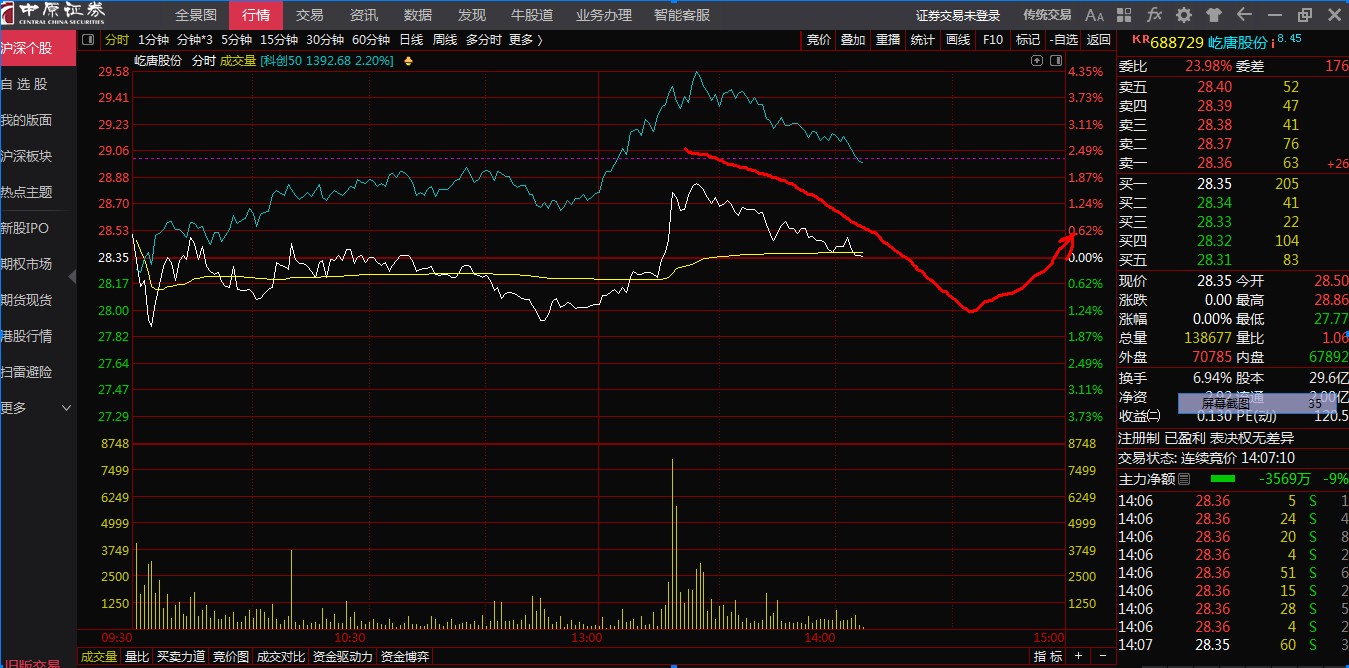Select the 分钟*3 timeframe

click(194, 40)
